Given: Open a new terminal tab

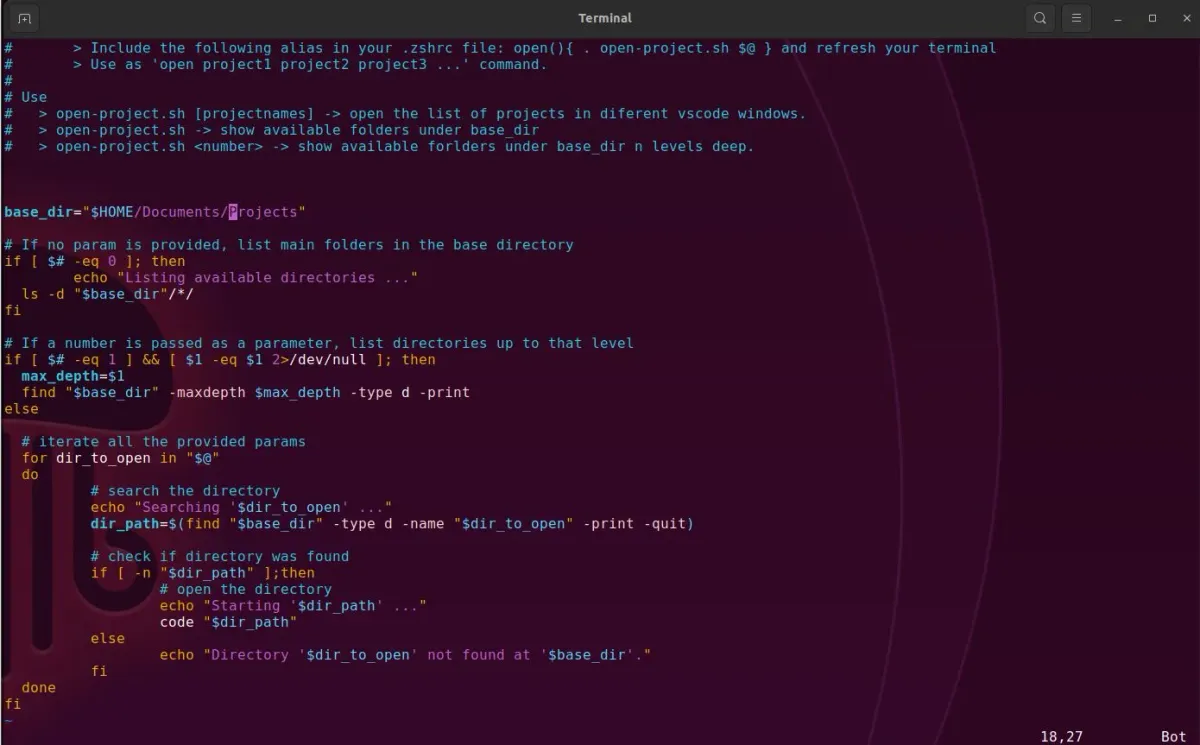Looking at the screenshot, I should click(23, 18).
